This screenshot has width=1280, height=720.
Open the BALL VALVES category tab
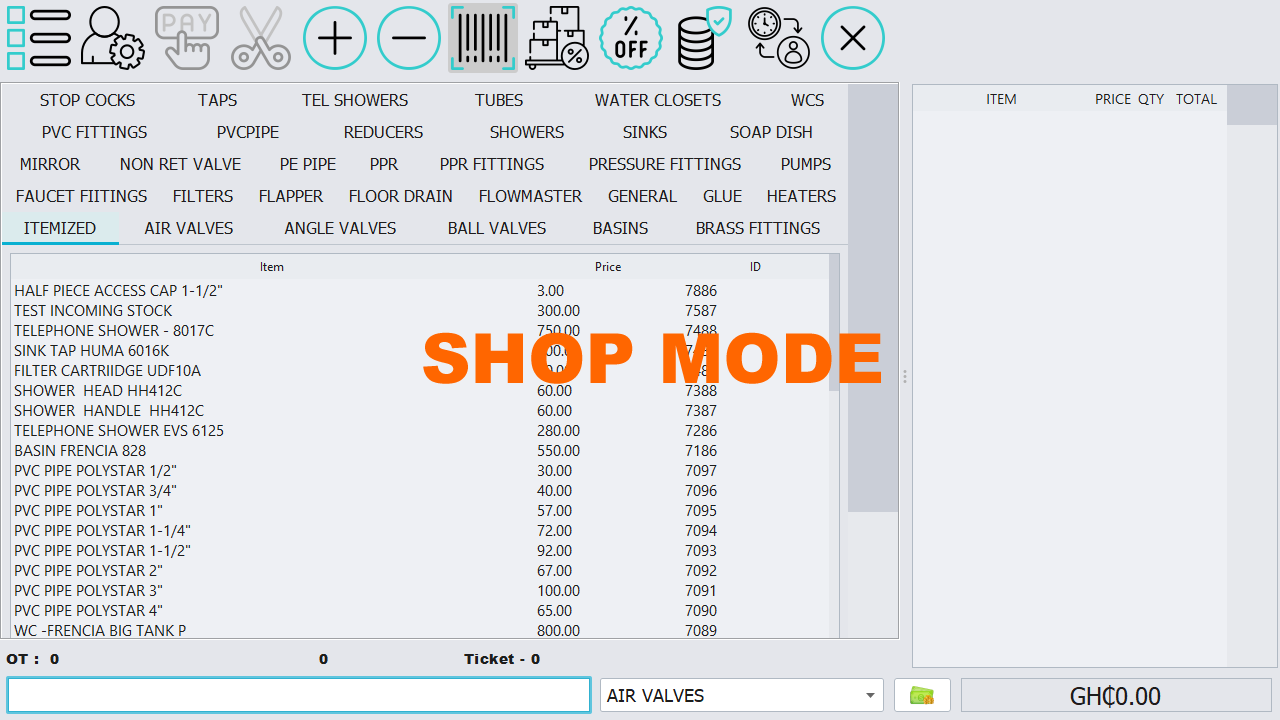496,228
